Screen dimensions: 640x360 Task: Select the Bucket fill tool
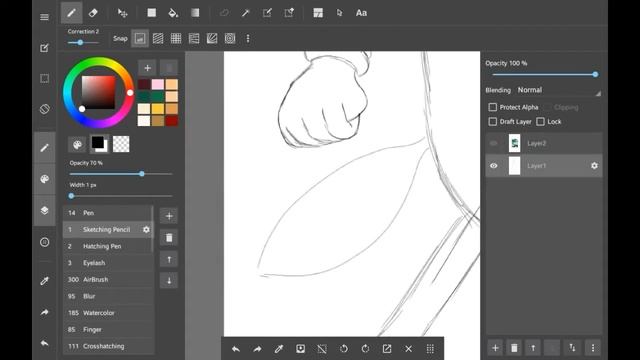click(173, 13)
